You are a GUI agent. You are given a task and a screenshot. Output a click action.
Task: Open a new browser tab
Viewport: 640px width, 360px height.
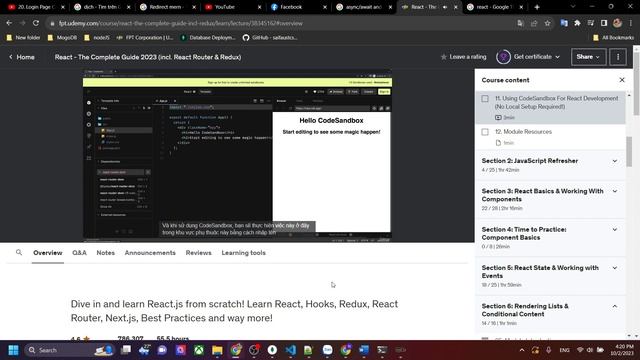[537, 7]
